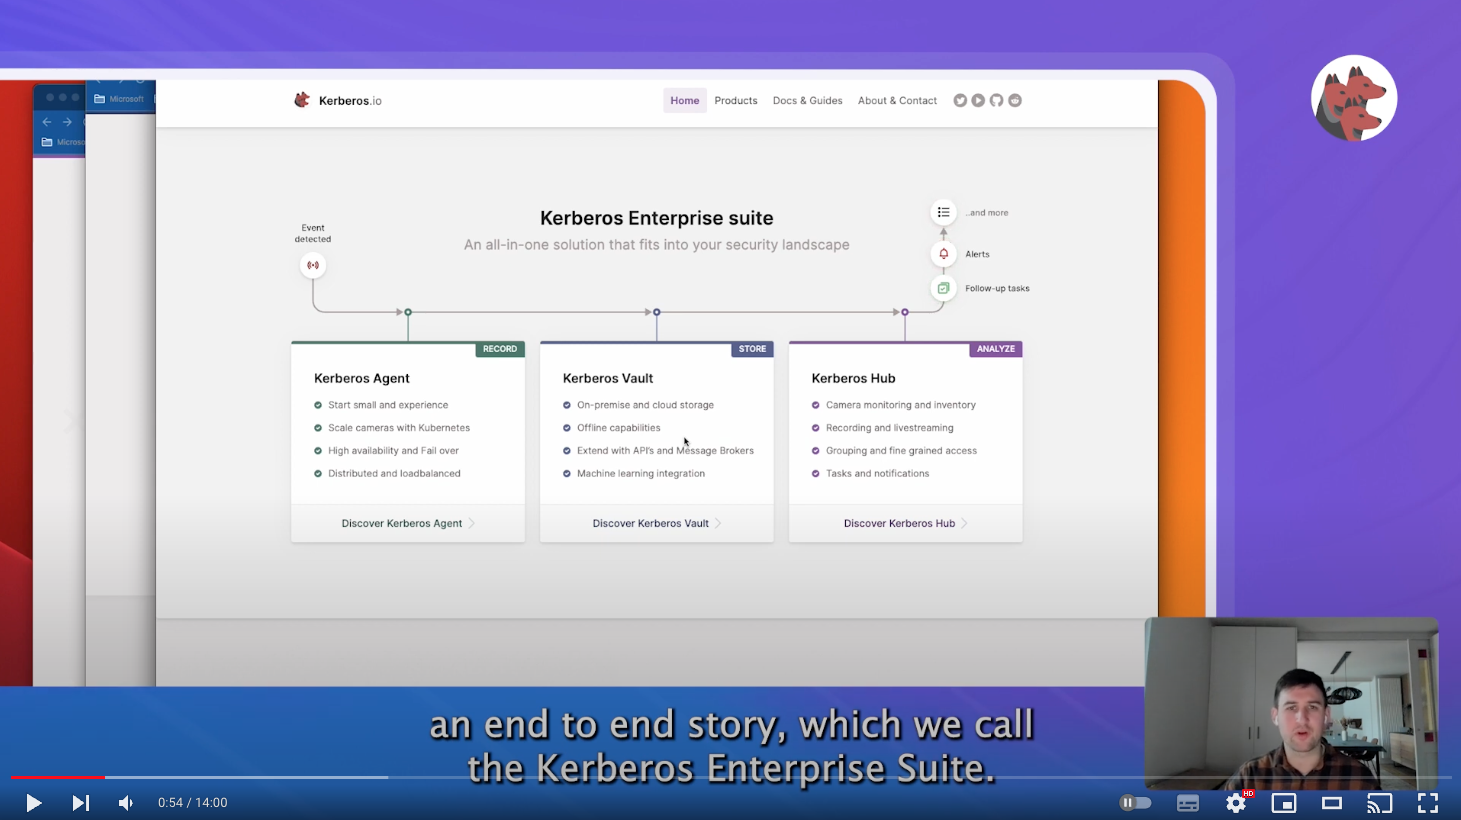The image size is (1461, 820).
Task: Enable subtitles with the captions button
Action: (x=1187, y=802)
